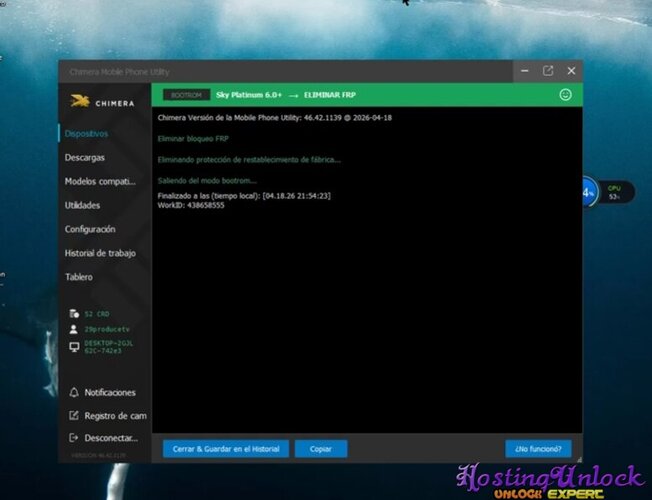The image size is (652, 500).
Task: Click the Desconectar label
Action: (111, 438)
